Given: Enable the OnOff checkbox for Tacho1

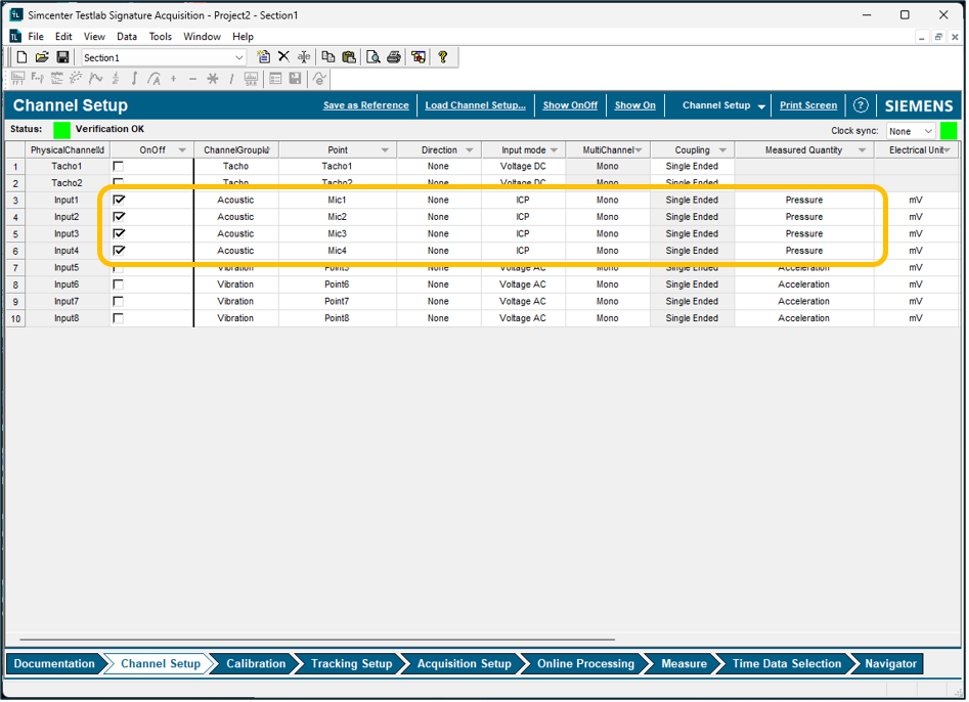Looking at the screenshot, I should point(119,166).
